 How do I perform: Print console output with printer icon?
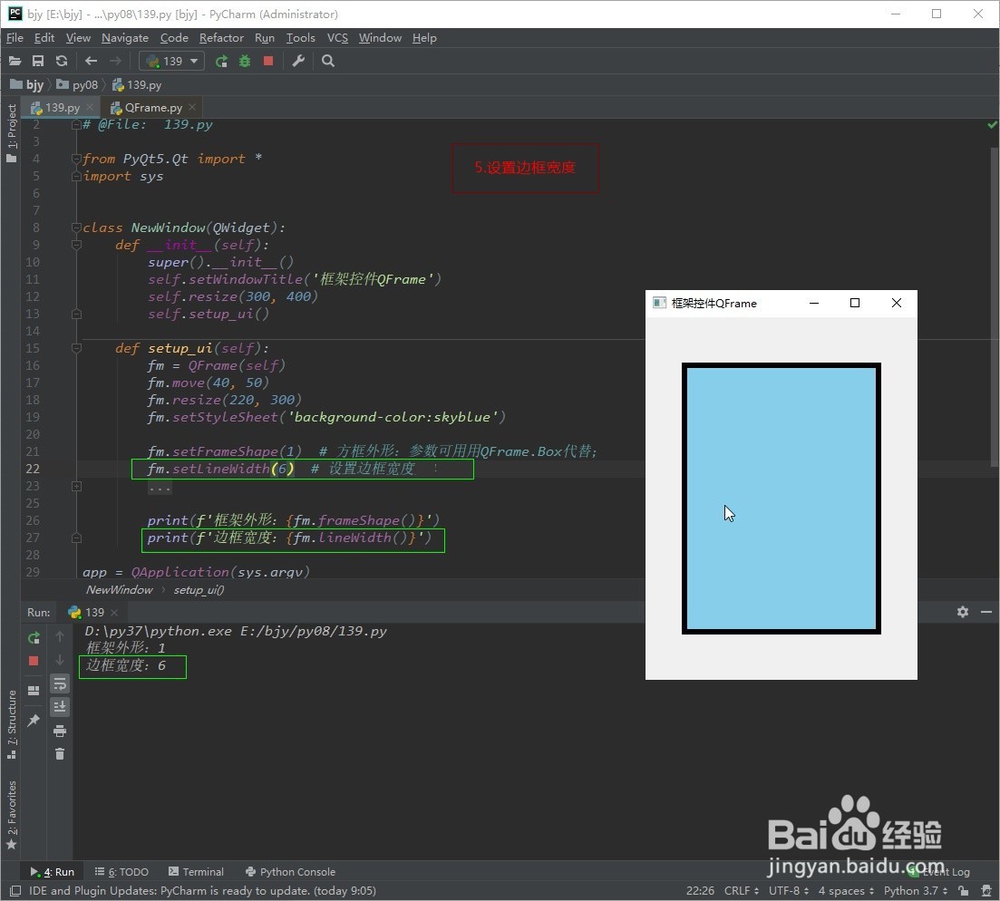click(60, 731)
